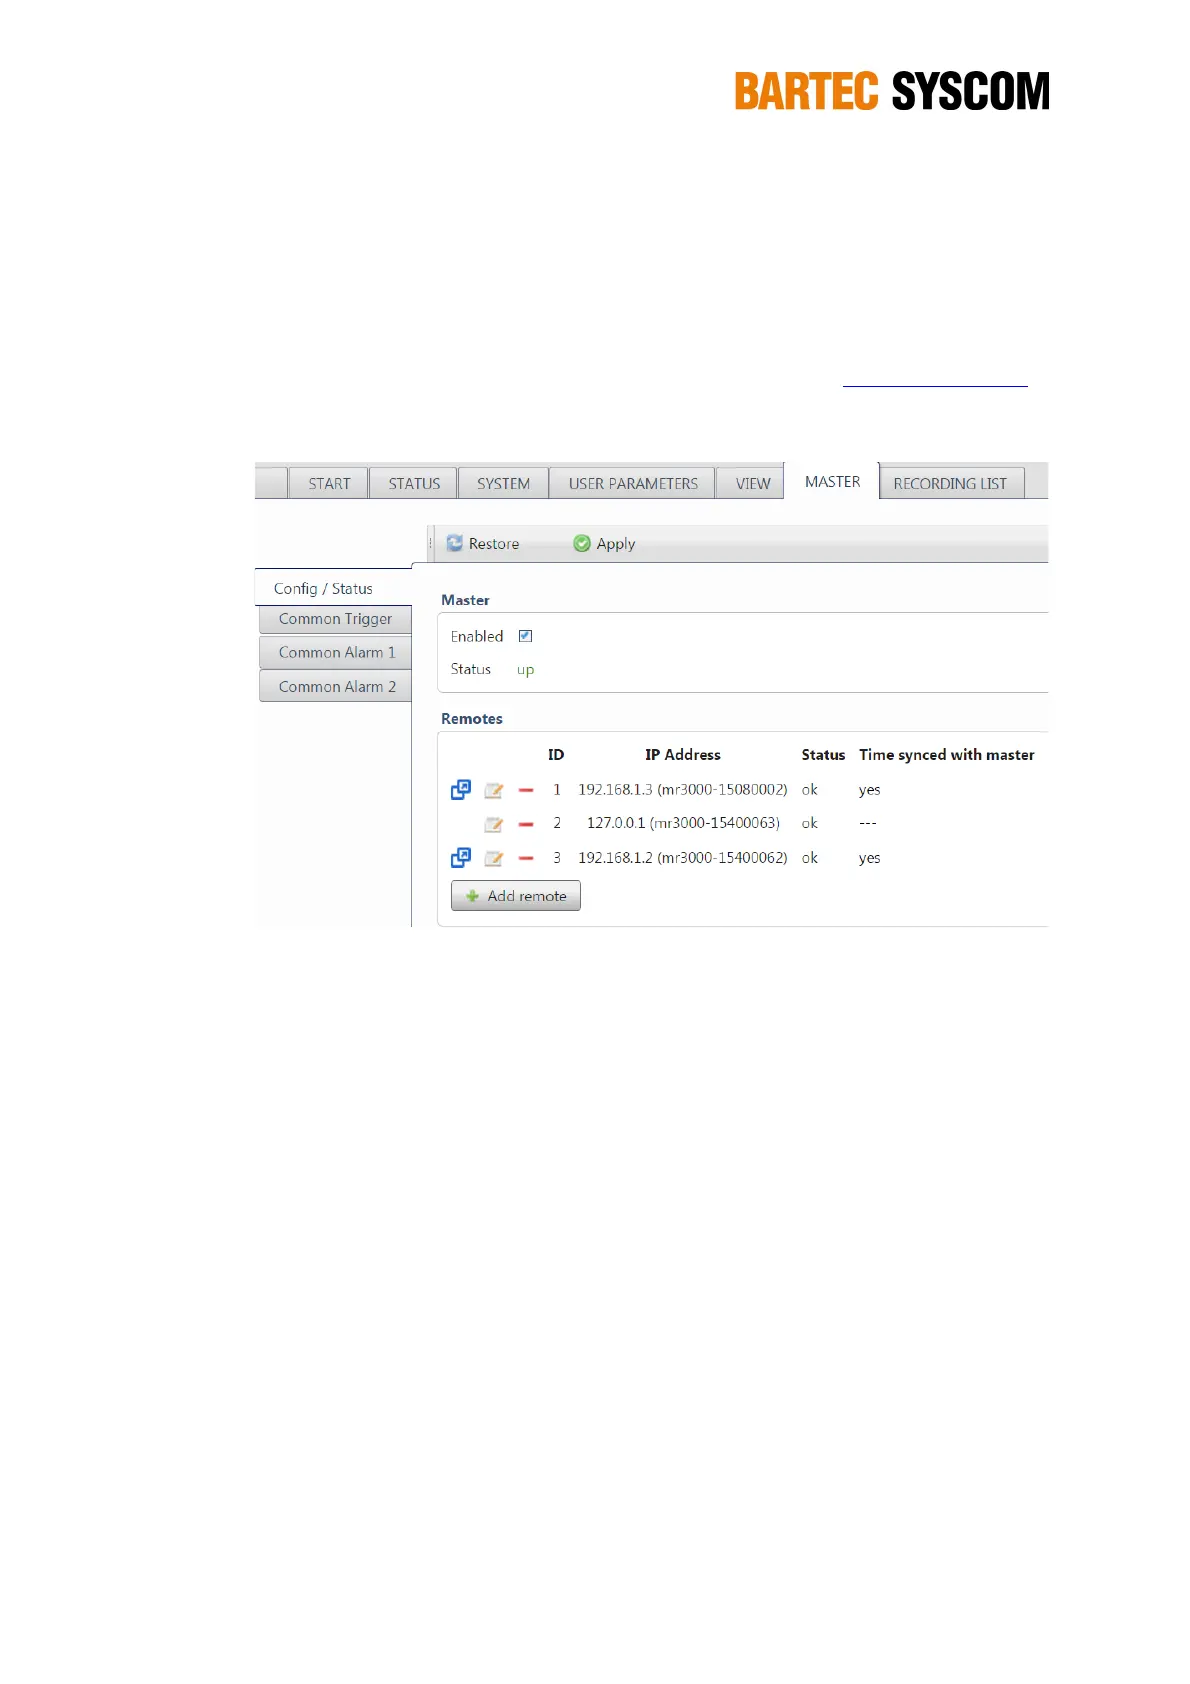Open the Common Alarm 2 section
Viewport: 1190px width, 1684px height.
coord(335,686)
